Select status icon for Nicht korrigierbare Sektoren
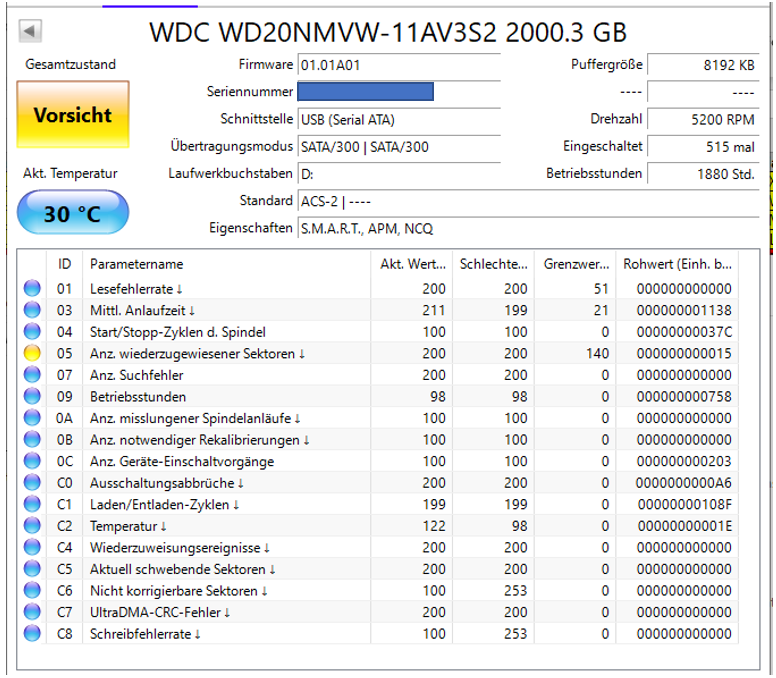776x678 pixels. click(x=32, y=590)
